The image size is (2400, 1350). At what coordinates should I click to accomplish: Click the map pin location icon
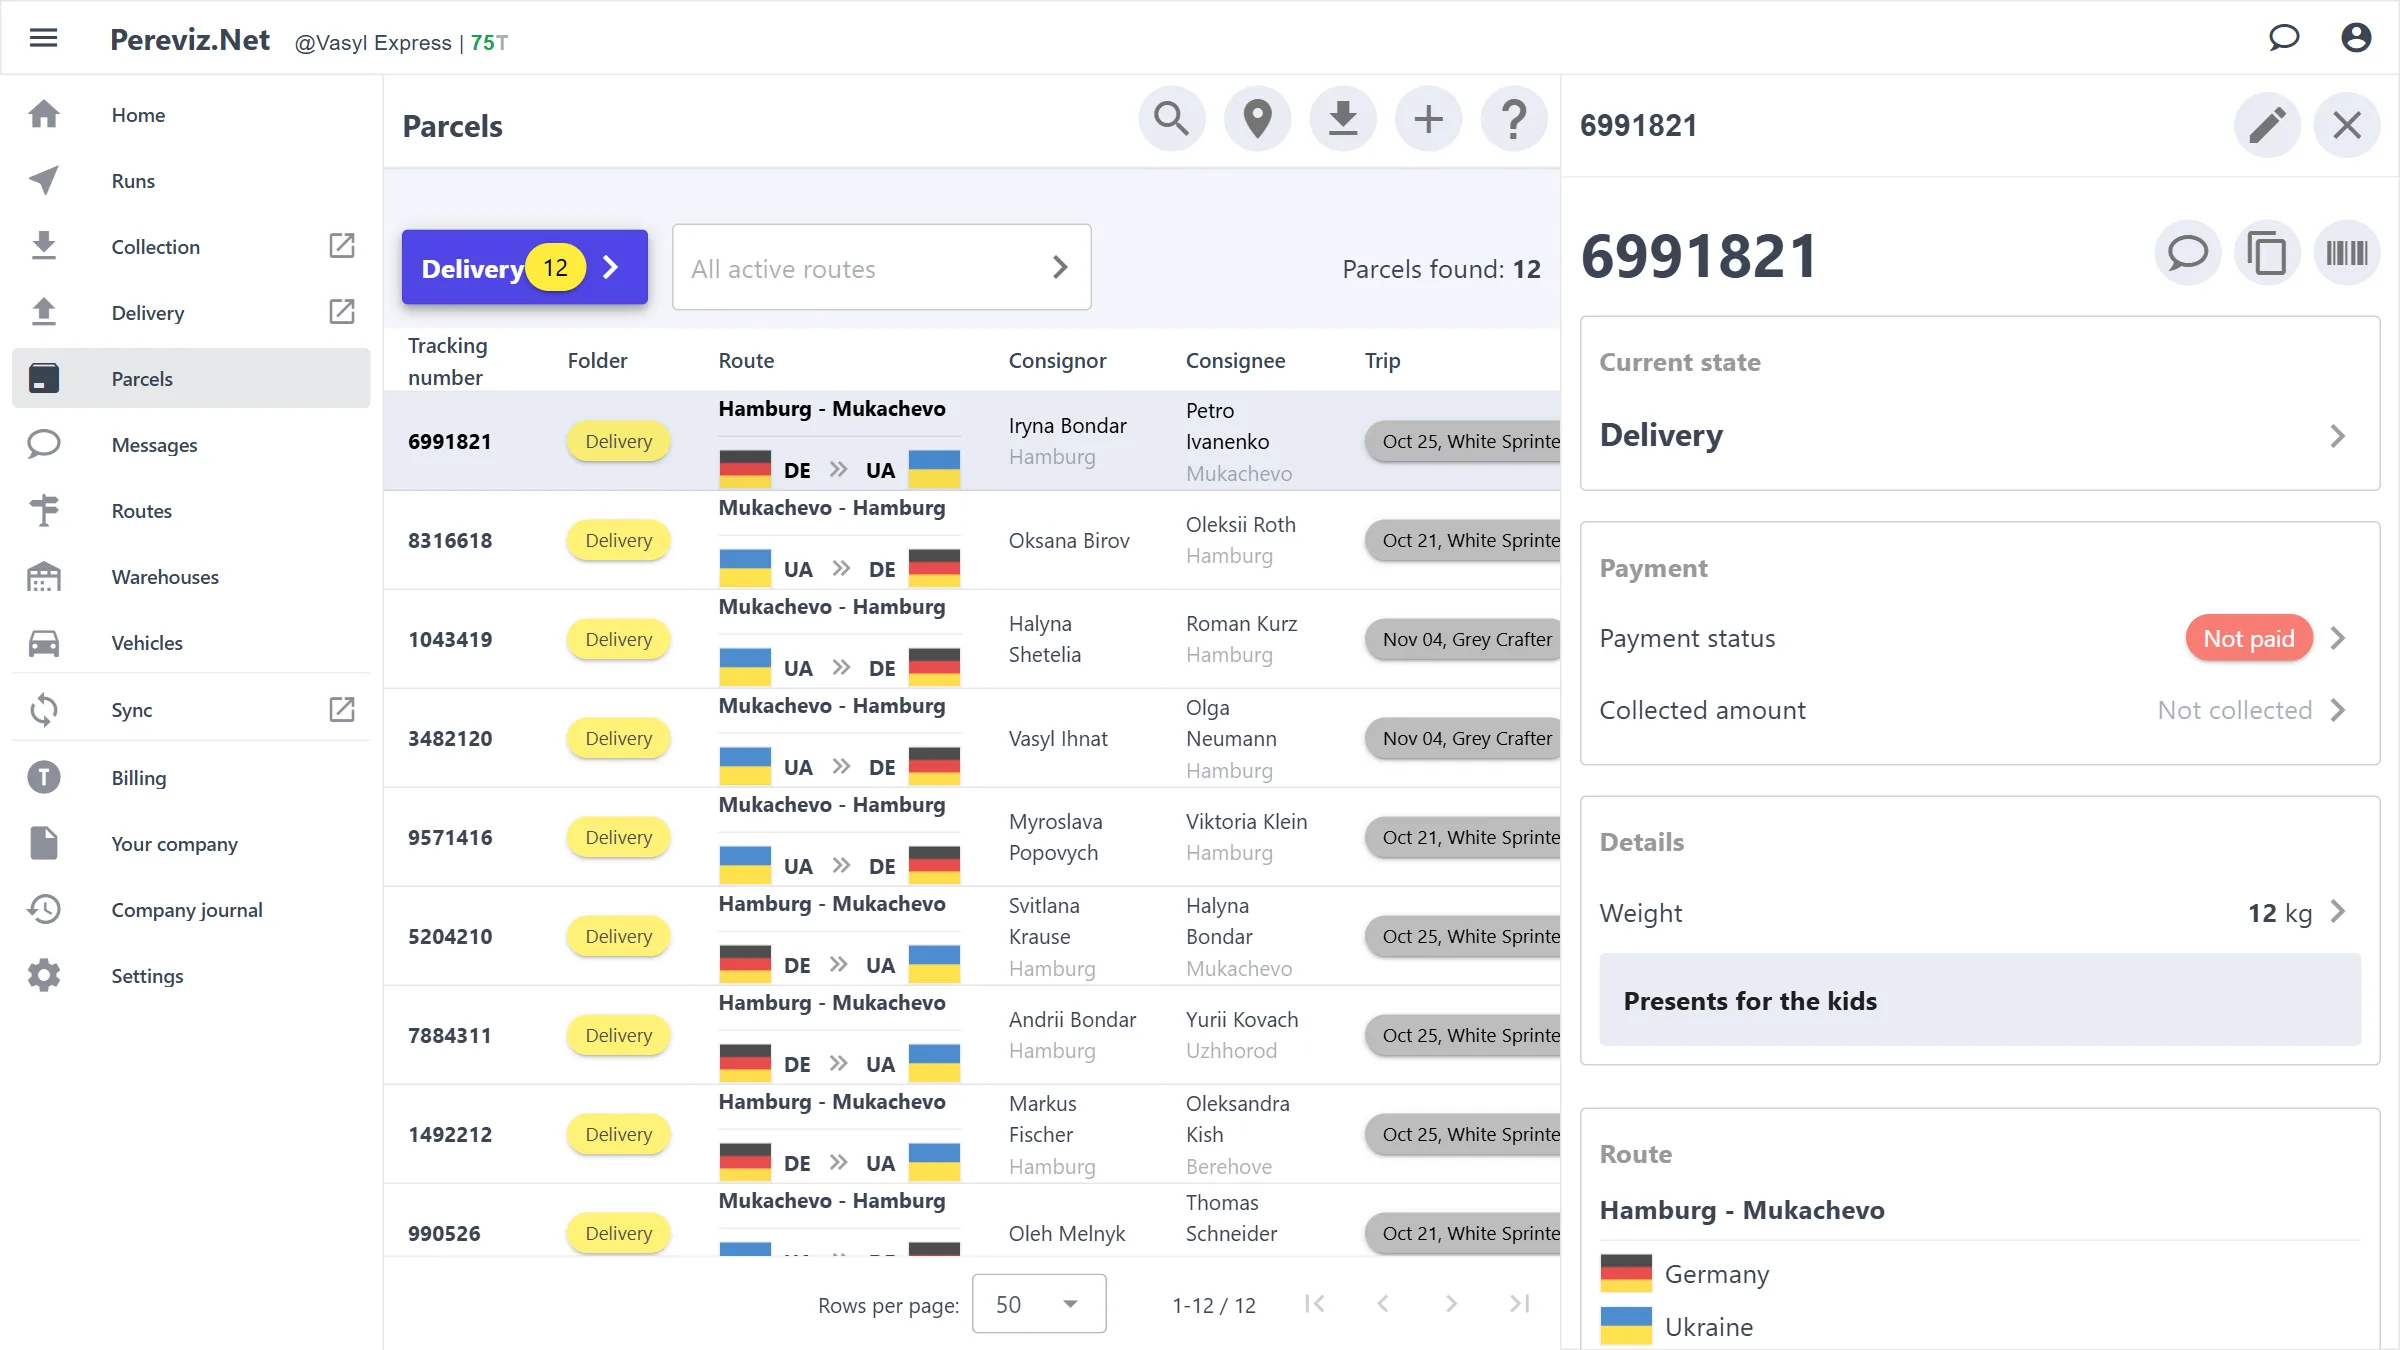pos(1258,119)
